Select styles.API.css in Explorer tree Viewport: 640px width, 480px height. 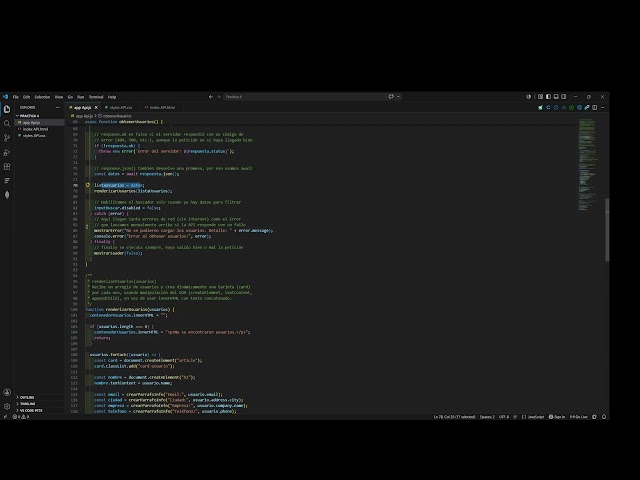(x=40, y=136)
